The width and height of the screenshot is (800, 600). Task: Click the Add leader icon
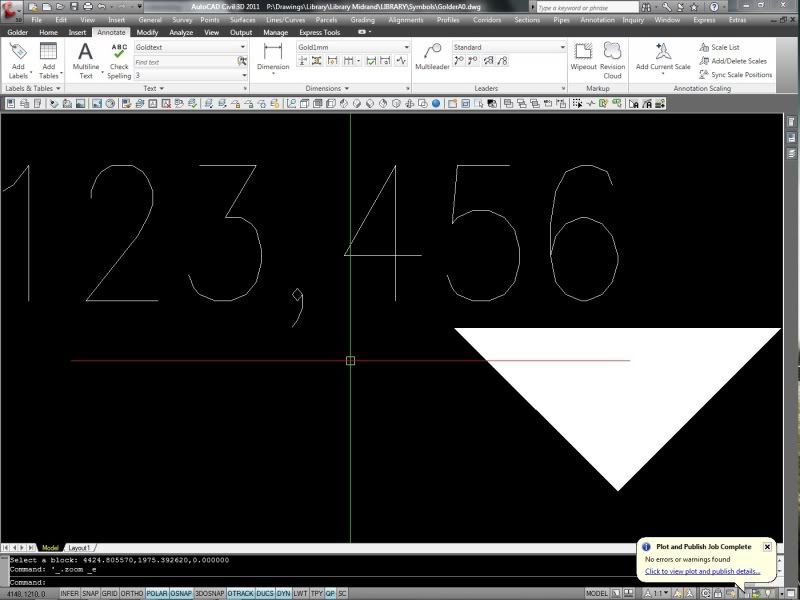(459, 61)
